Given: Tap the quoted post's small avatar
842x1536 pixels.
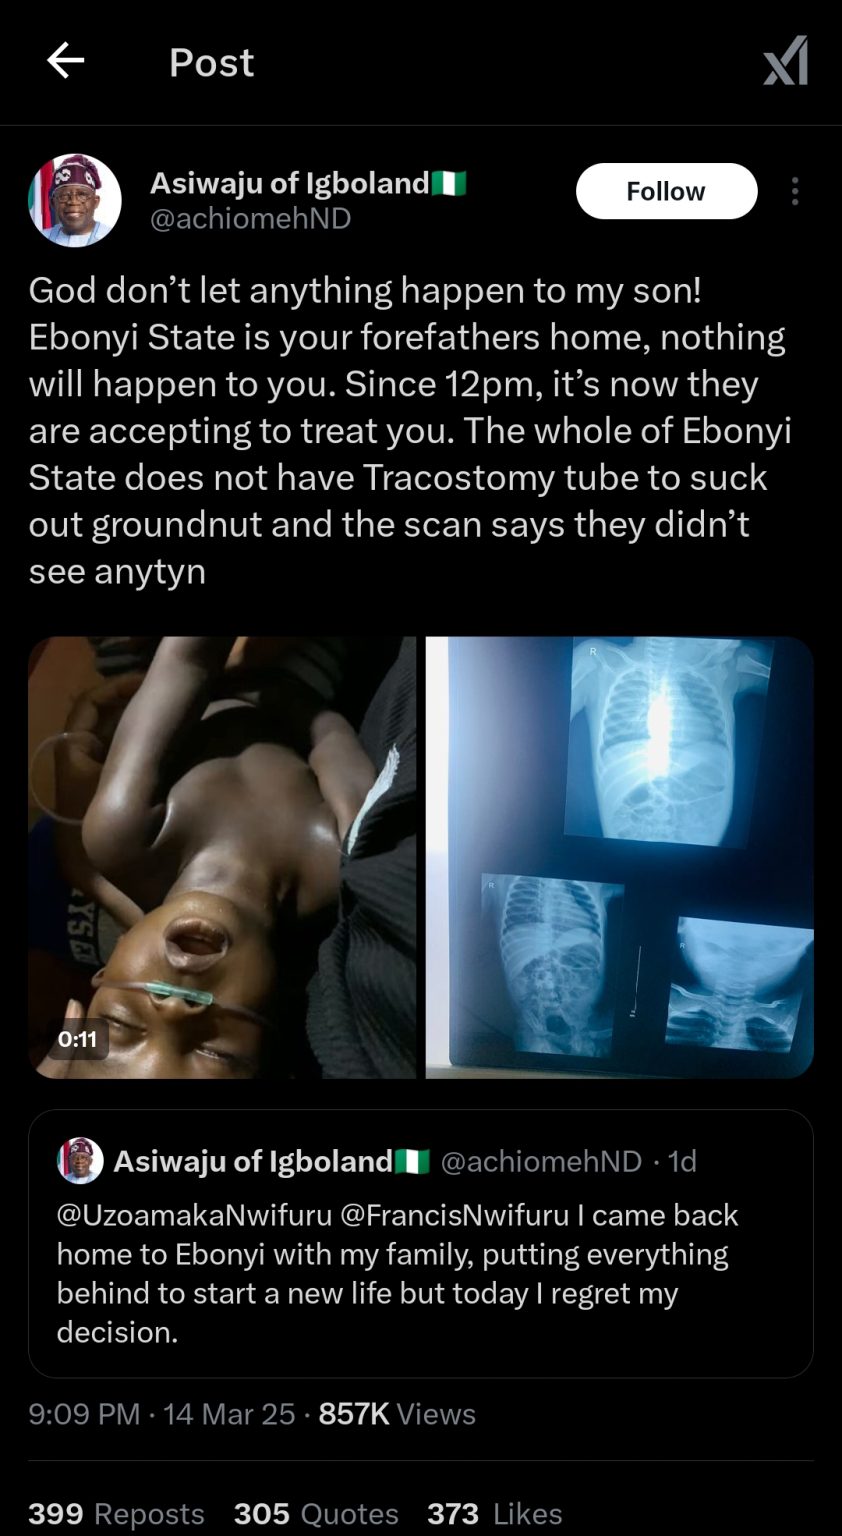Looking at the screenshot, I should [x=80, y=1161].
